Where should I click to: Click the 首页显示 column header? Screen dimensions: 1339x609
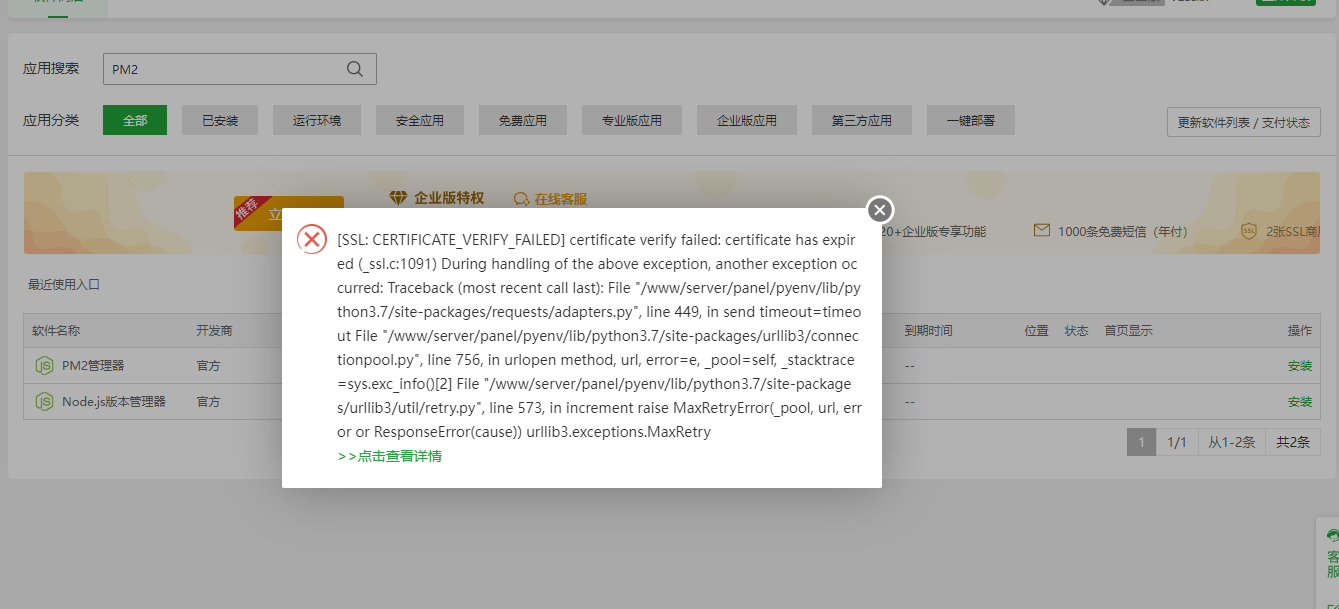[1128, 330]
